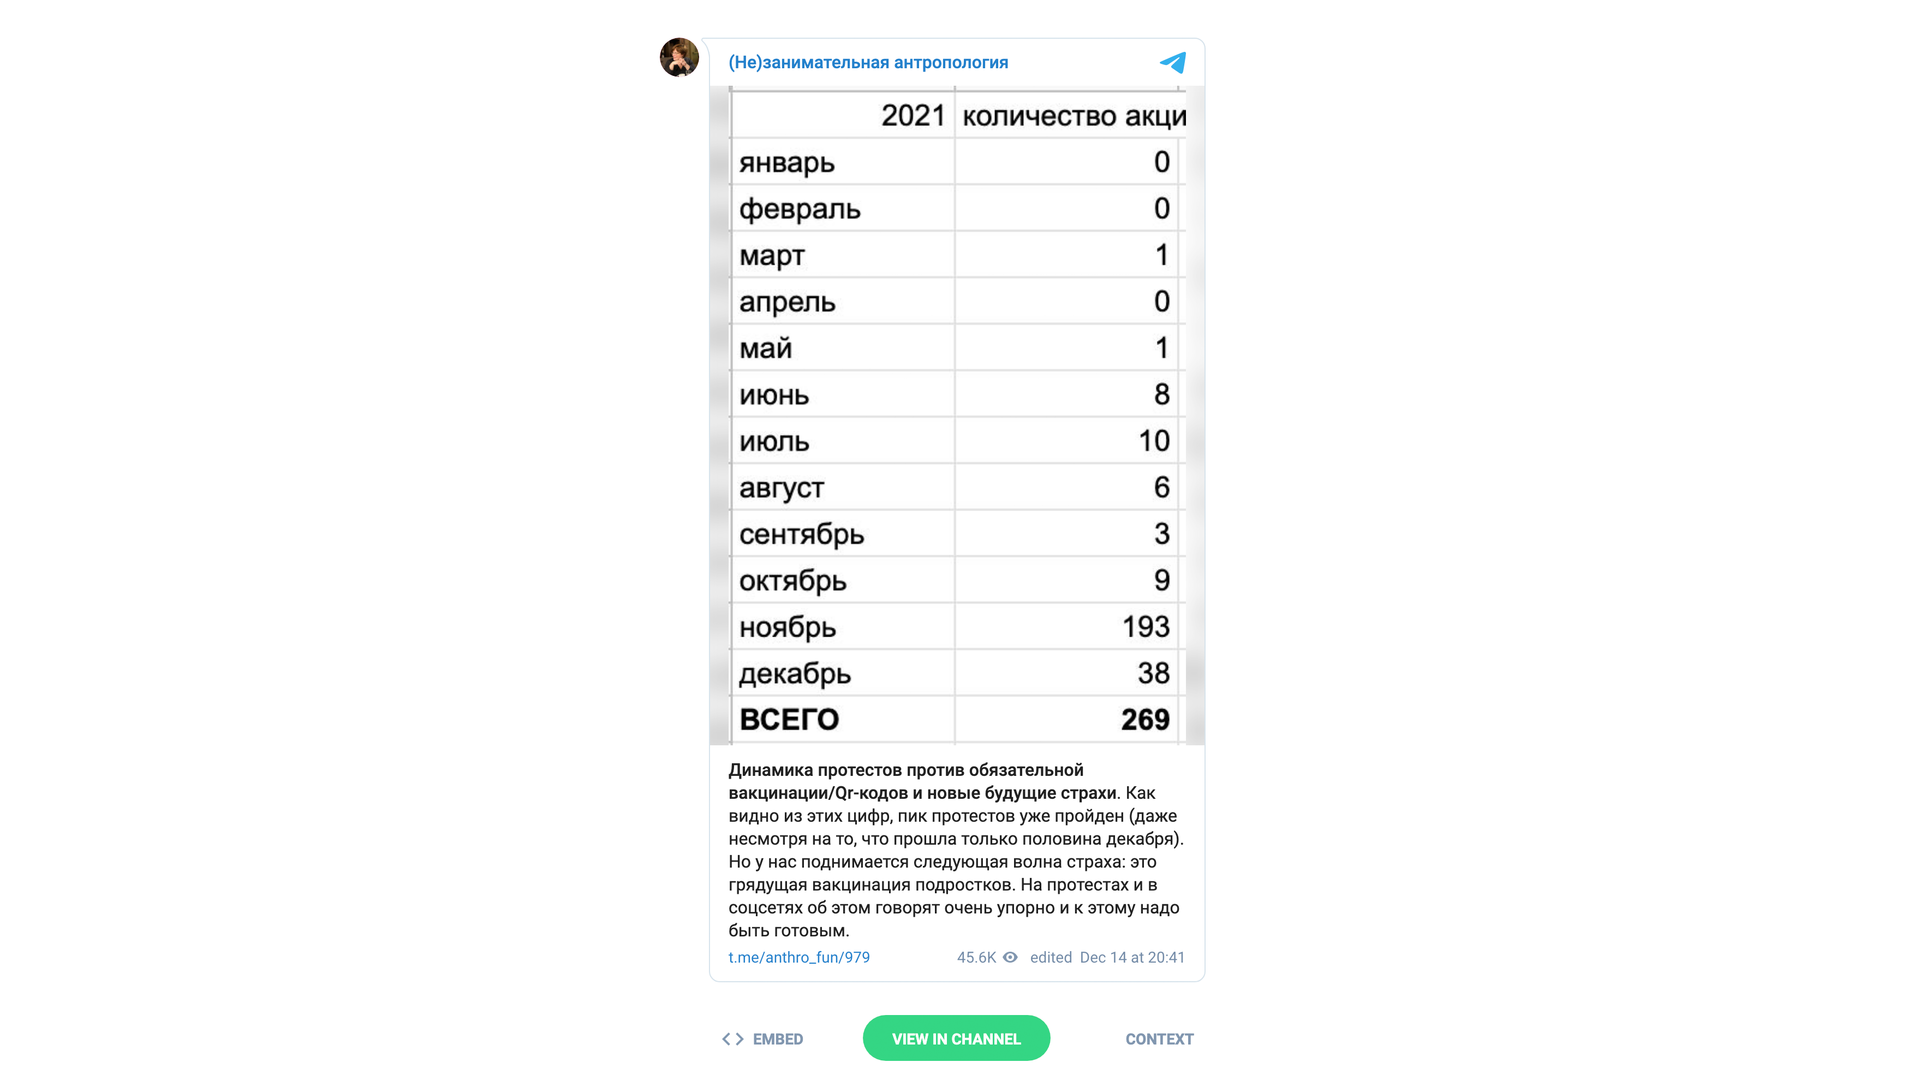This screenshot has width=1920, height=1080.
Task: Click the "количество акци" column header
Action: click(1073, 116)
